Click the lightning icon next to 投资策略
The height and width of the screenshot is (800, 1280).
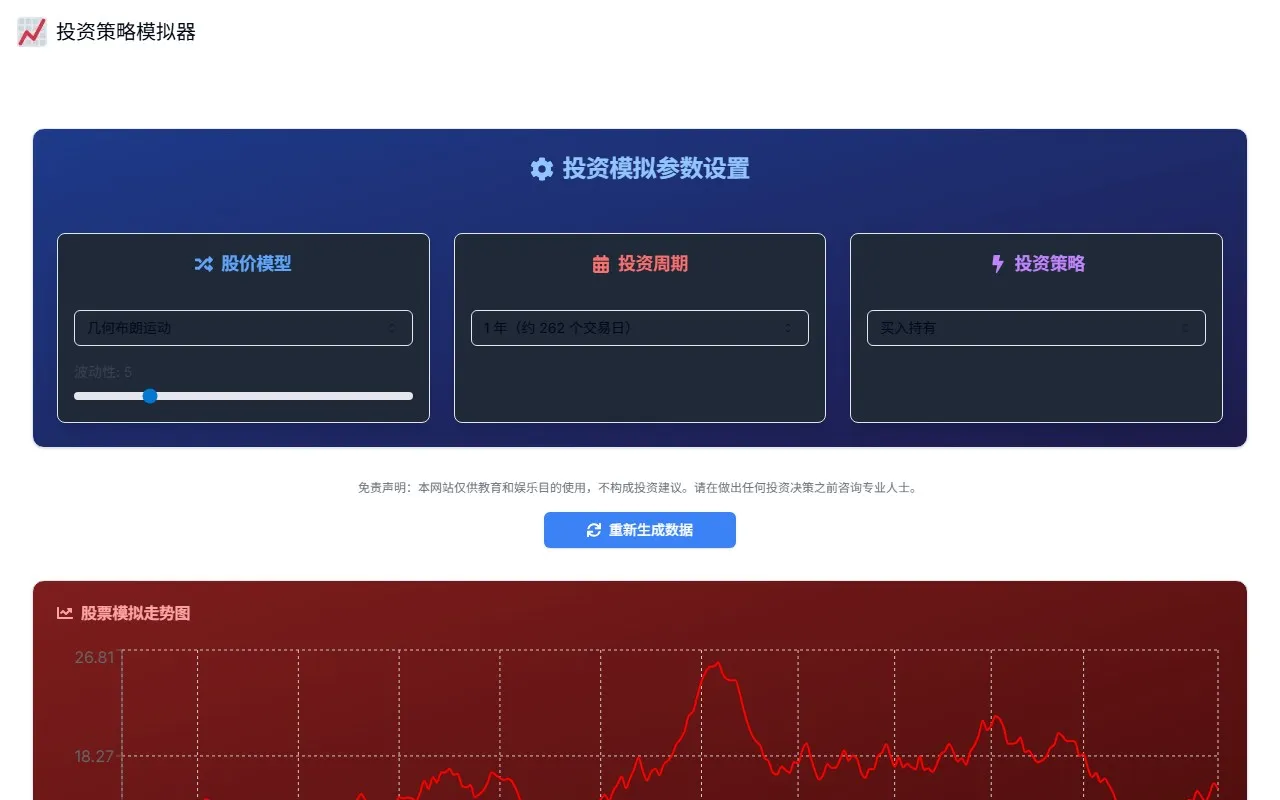[997, 264]
